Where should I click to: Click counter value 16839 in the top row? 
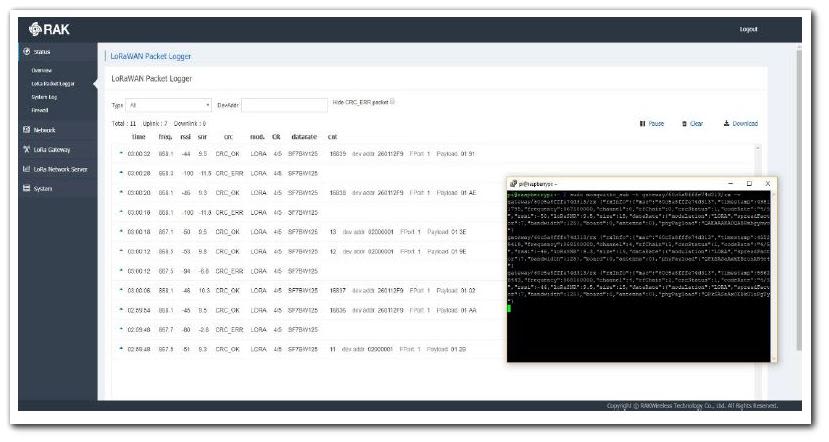338,153
